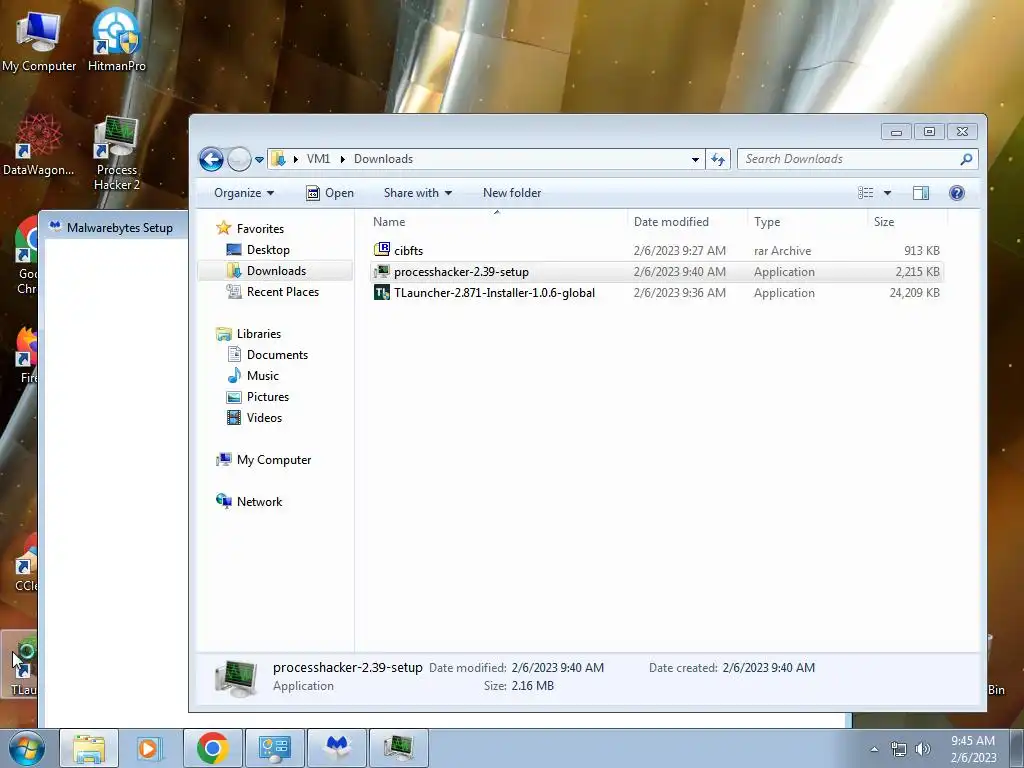Sort by the Date modified column header
This screenshot has width=1024, height=768.
click(x=687, y=222)
